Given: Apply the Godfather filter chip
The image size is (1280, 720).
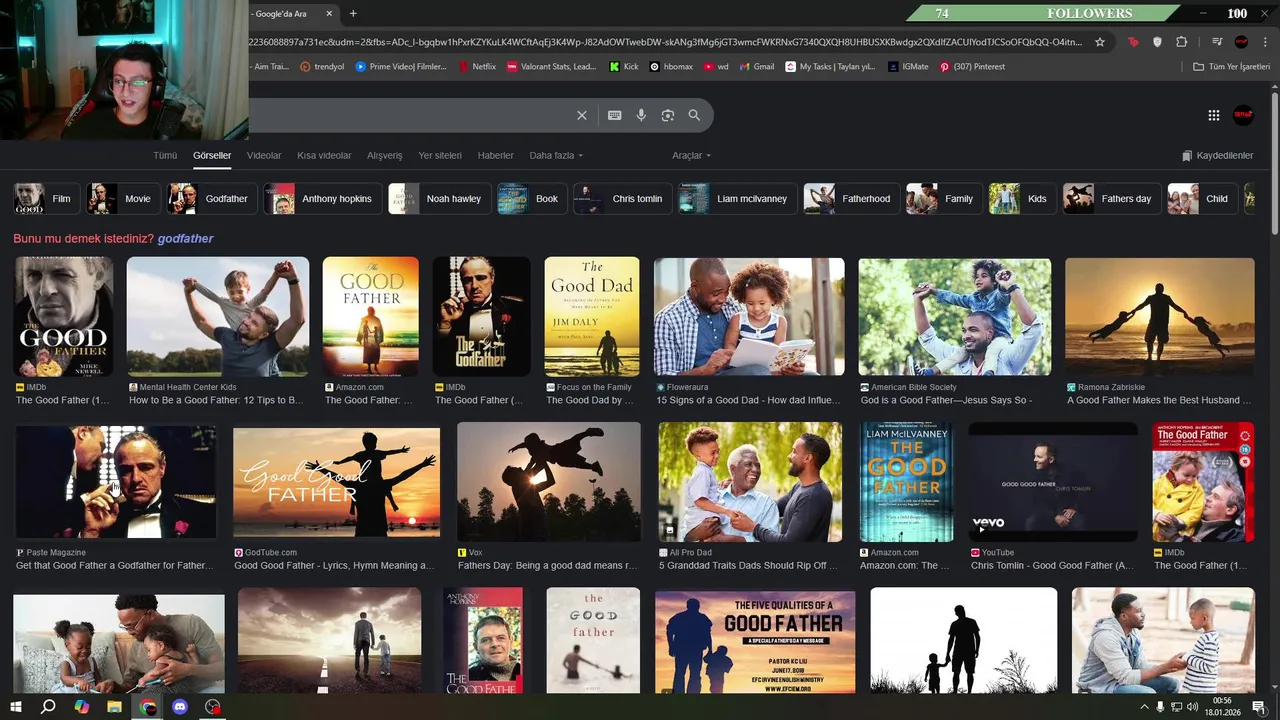Looking at the screenshot, I should [212, 199].
